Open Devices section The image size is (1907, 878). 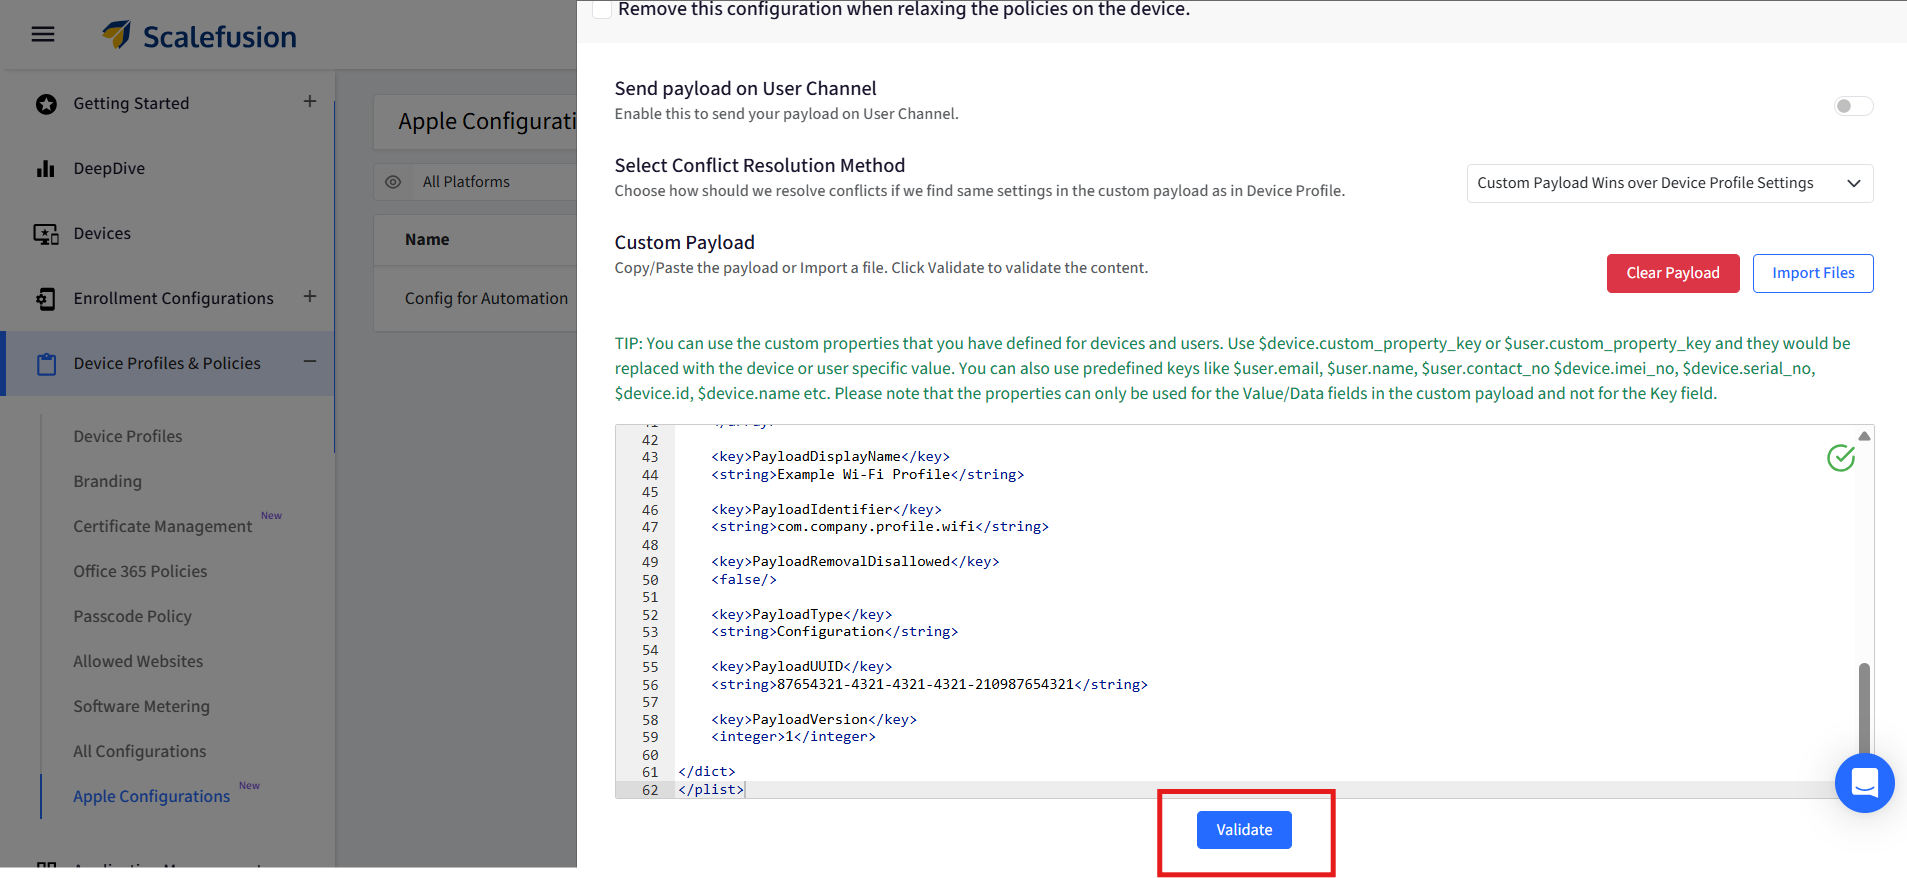(102, 234)
